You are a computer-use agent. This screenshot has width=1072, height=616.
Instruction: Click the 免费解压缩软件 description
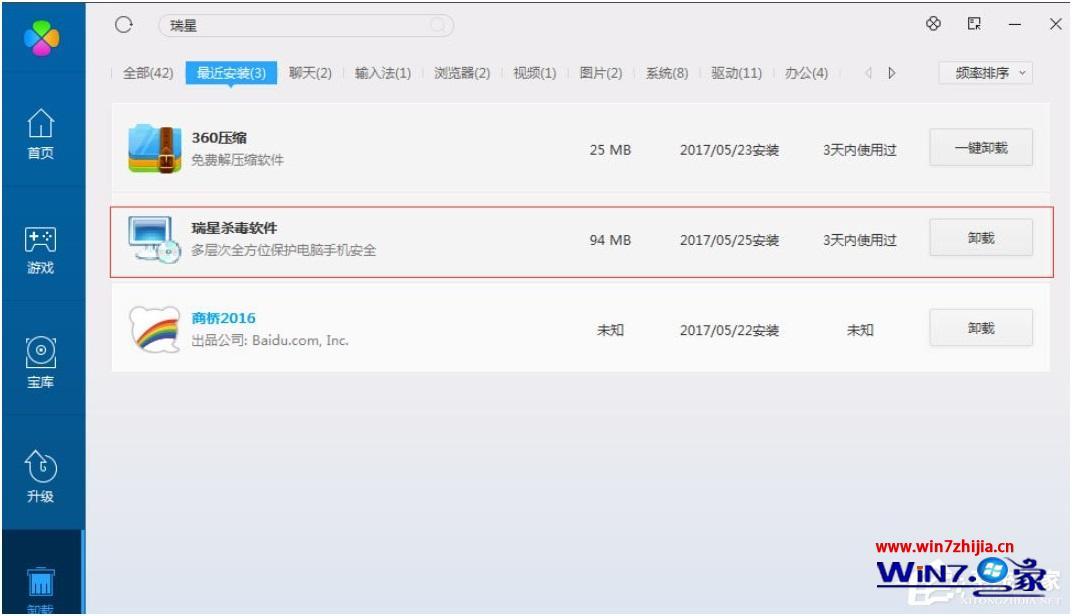point(237,160)
